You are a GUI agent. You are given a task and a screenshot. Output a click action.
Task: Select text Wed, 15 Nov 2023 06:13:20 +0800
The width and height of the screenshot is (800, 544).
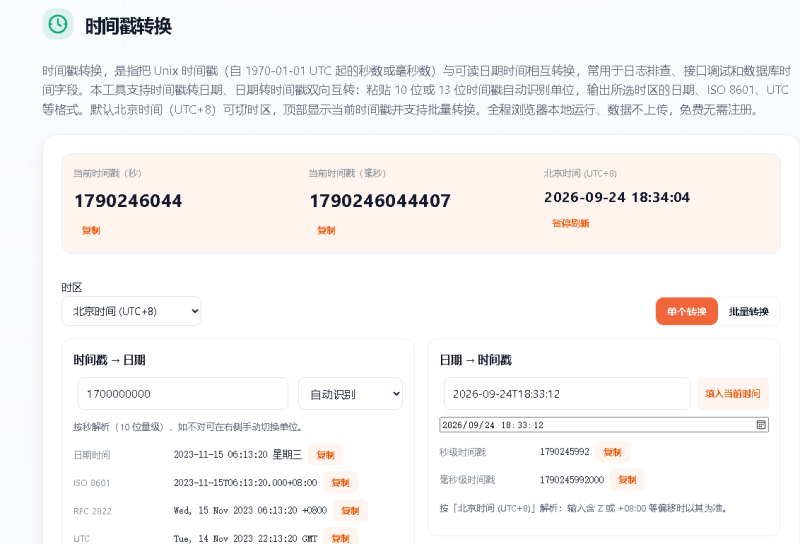[x=250, y=510]
